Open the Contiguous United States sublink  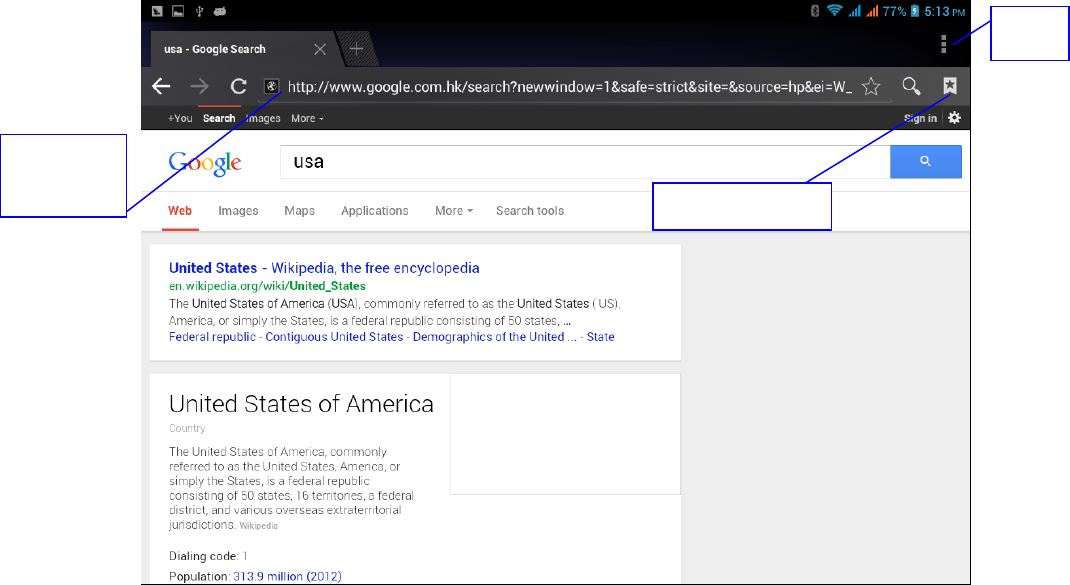pos(334,337)
